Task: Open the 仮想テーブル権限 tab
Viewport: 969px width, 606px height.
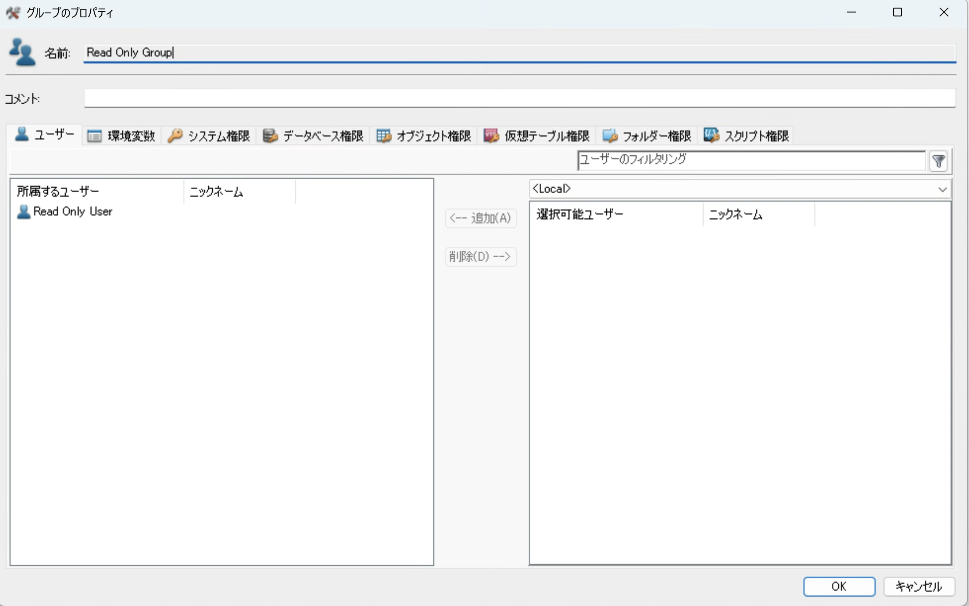Action: coord(537,136)
